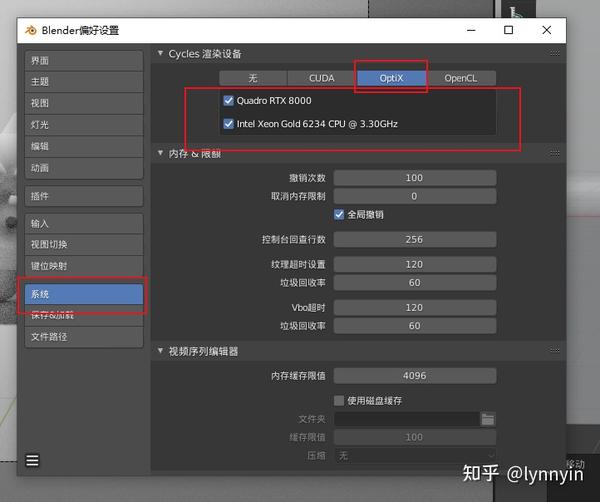Toggle the 全局撤销 global undo checkbox
The height and width of the screenshot is (502, 600).
339,215
